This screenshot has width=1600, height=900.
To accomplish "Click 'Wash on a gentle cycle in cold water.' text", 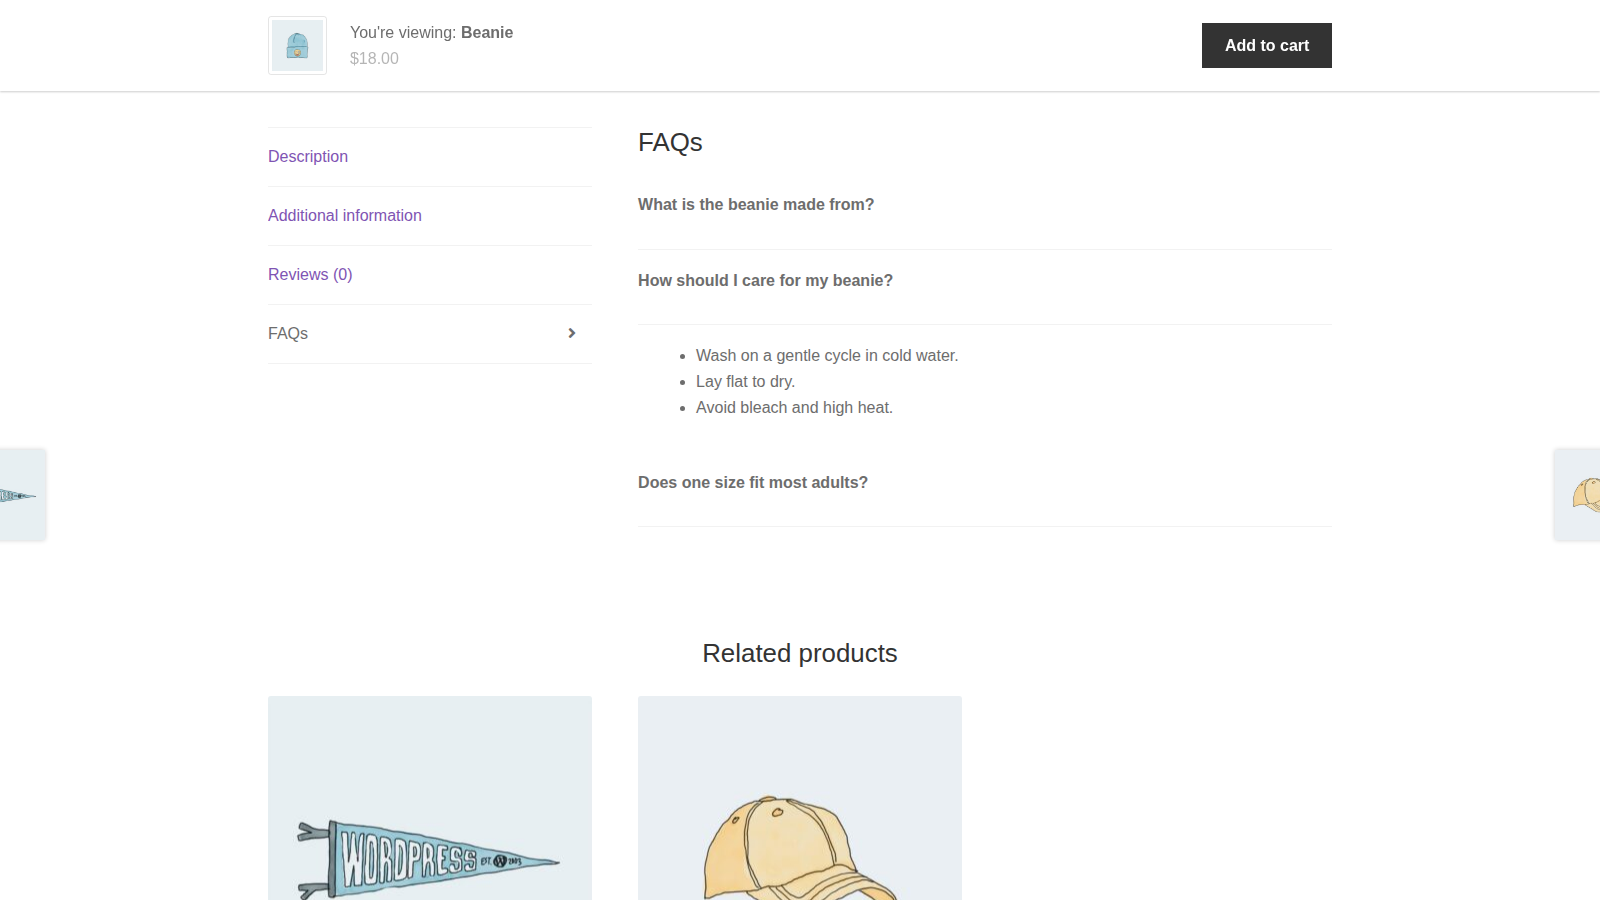I will click(827, 355).
